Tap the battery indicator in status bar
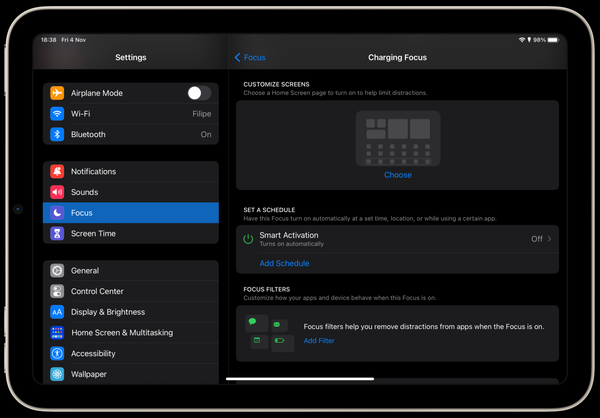 [553, 40]
